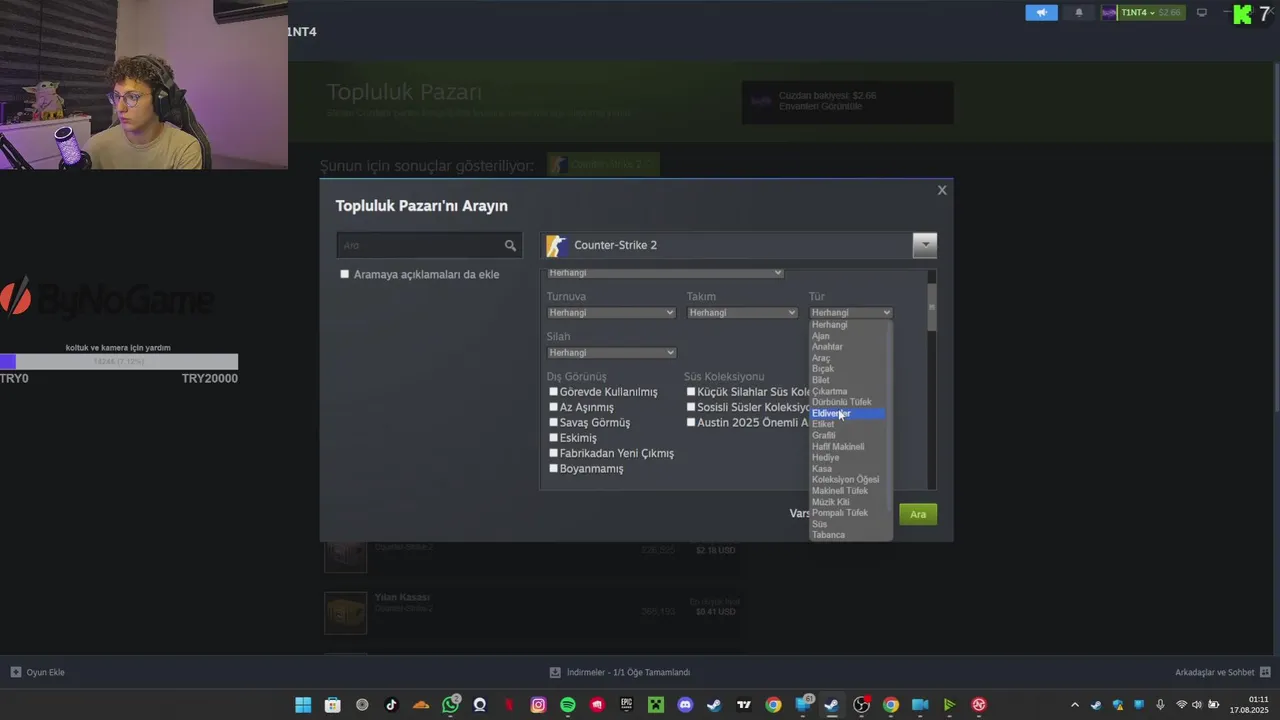1280x720 pixels.
Task: Check the Az Aşınmış option
Action: coord(553,407)
